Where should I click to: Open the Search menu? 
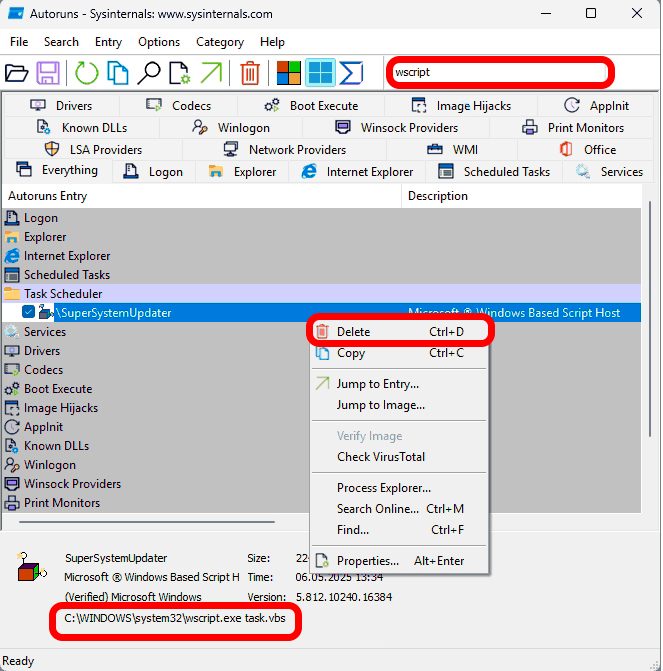pos(61,42)
